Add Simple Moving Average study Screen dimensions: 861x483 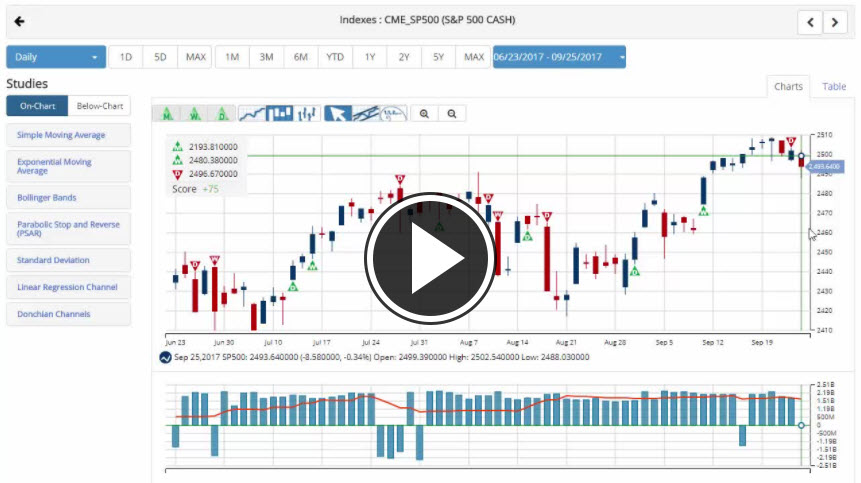point(69,135)
